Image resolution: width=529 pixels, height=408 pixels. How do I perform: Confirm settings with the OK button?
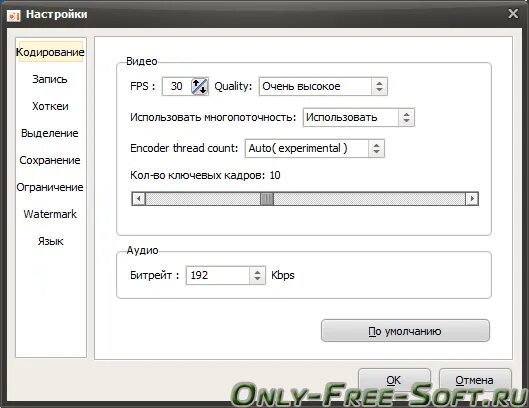[394, 380]
